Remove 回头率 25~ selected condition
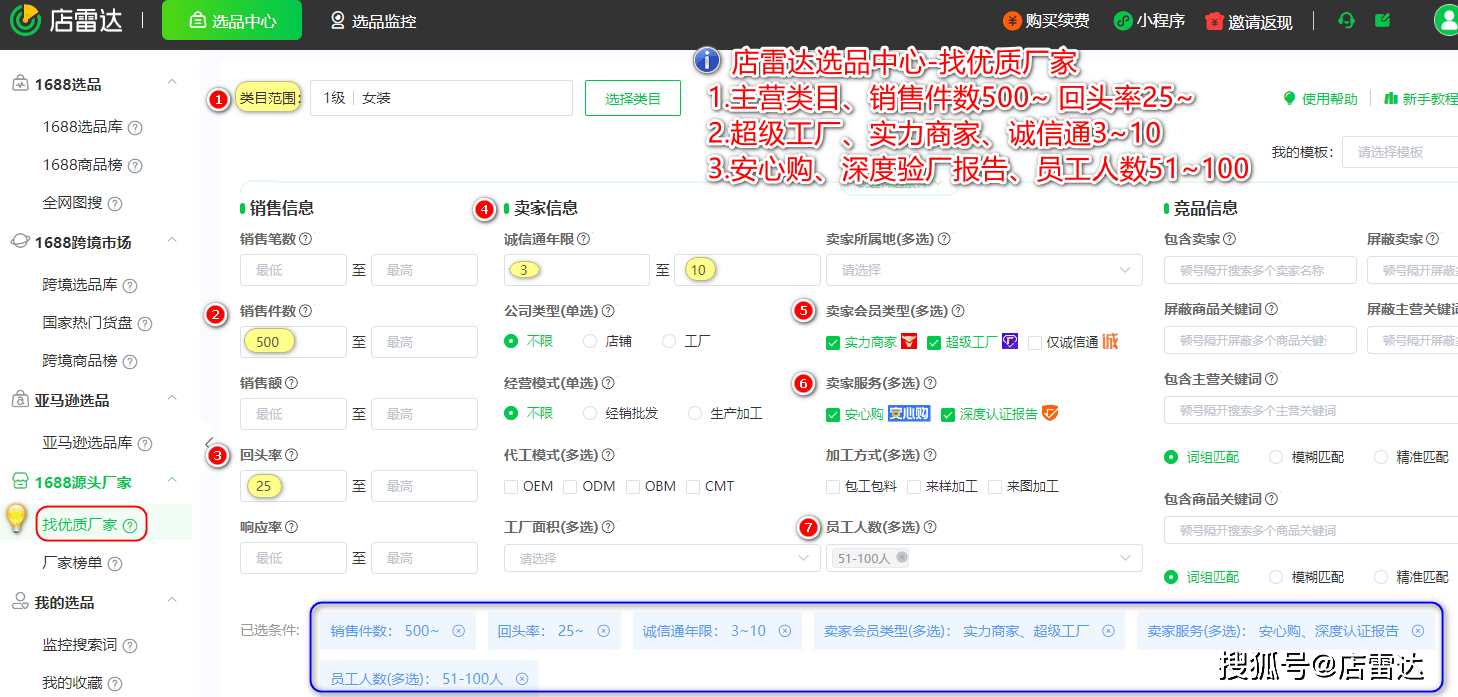The height and width of the screenshot is (697, 1458). 604,631
